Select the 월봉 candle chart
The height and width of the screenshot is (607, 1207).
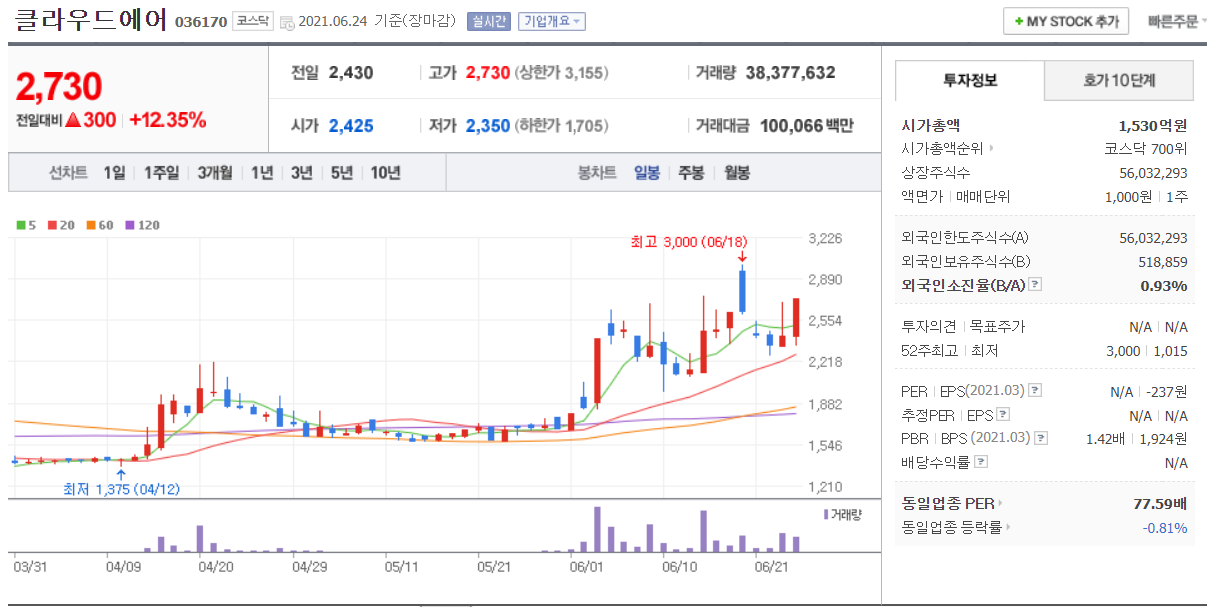pyautogui.click(x=737, y=172)
